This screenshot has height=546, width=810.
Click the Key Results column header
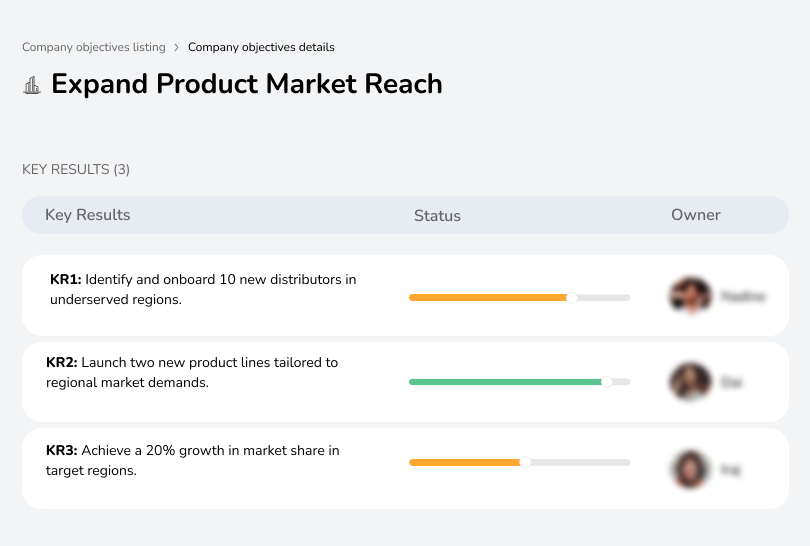pyautogui.click(x=88, y=215)
